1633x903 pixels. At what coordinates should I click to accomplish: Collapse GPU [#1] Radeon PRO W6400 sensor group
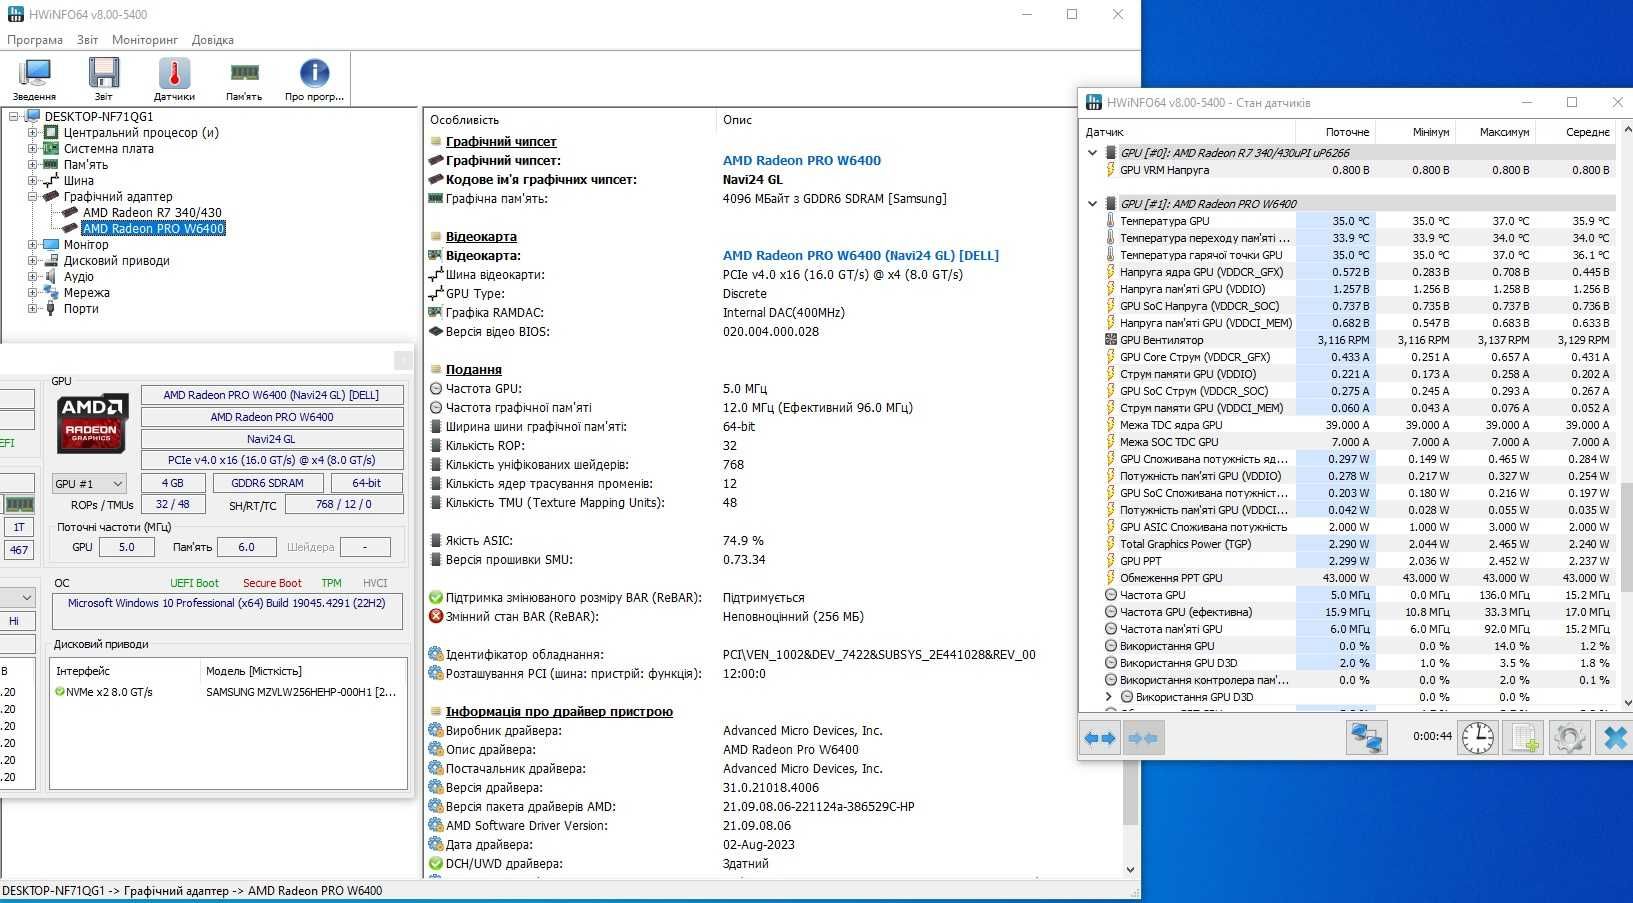[1092, 203]
